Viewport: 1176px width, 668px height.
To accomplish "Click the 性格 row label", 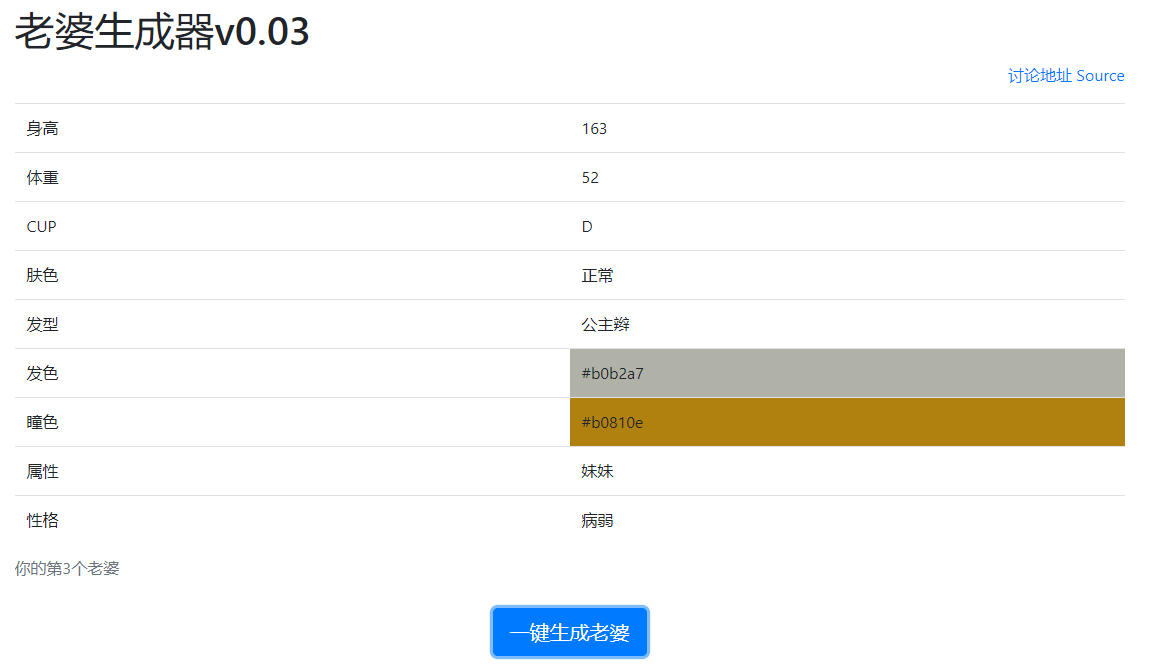I will (x=42, y=520).
